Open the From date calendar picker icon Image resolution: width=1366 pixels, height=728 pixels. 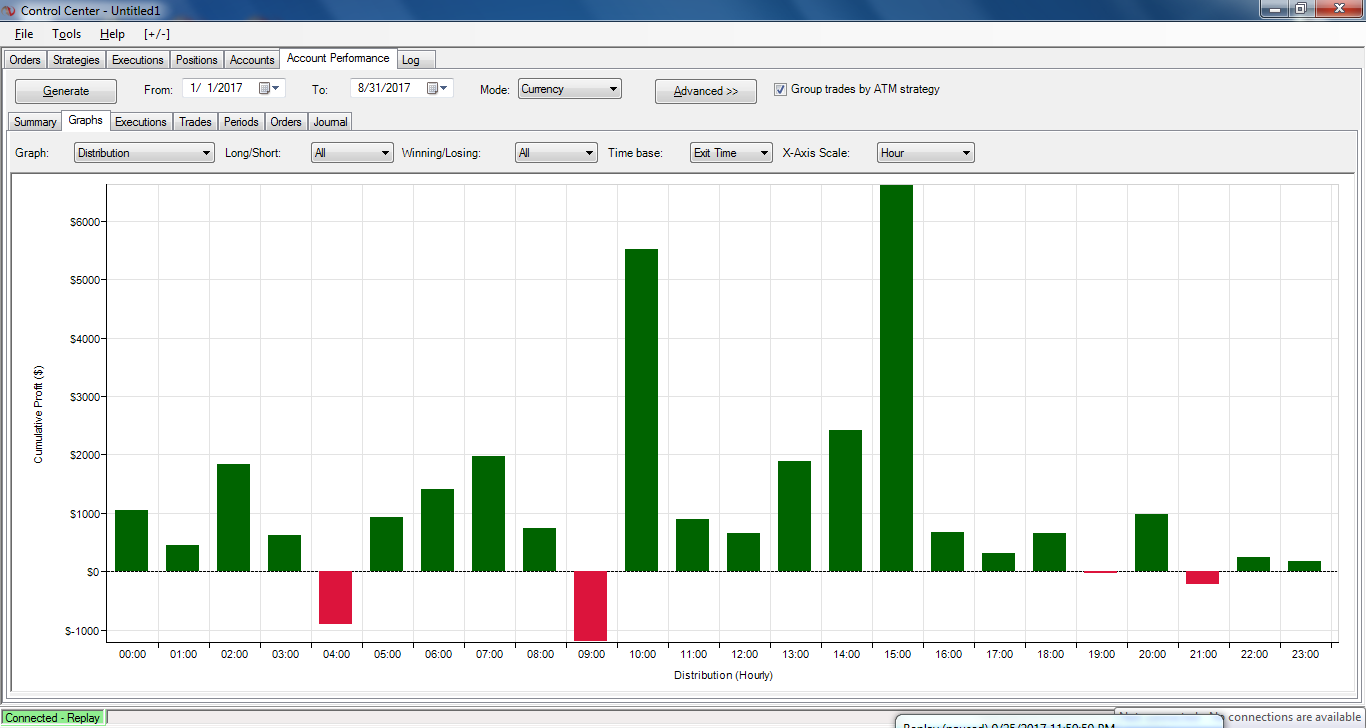pos(269,88)
